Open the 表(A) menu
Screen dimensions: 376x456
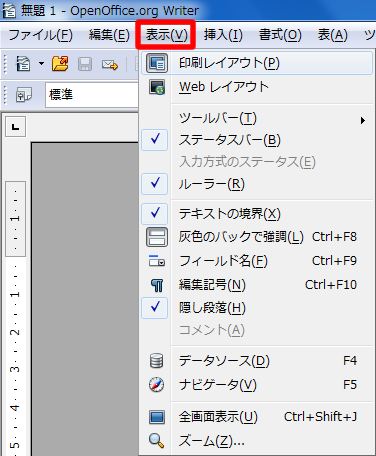click(332, 35)
